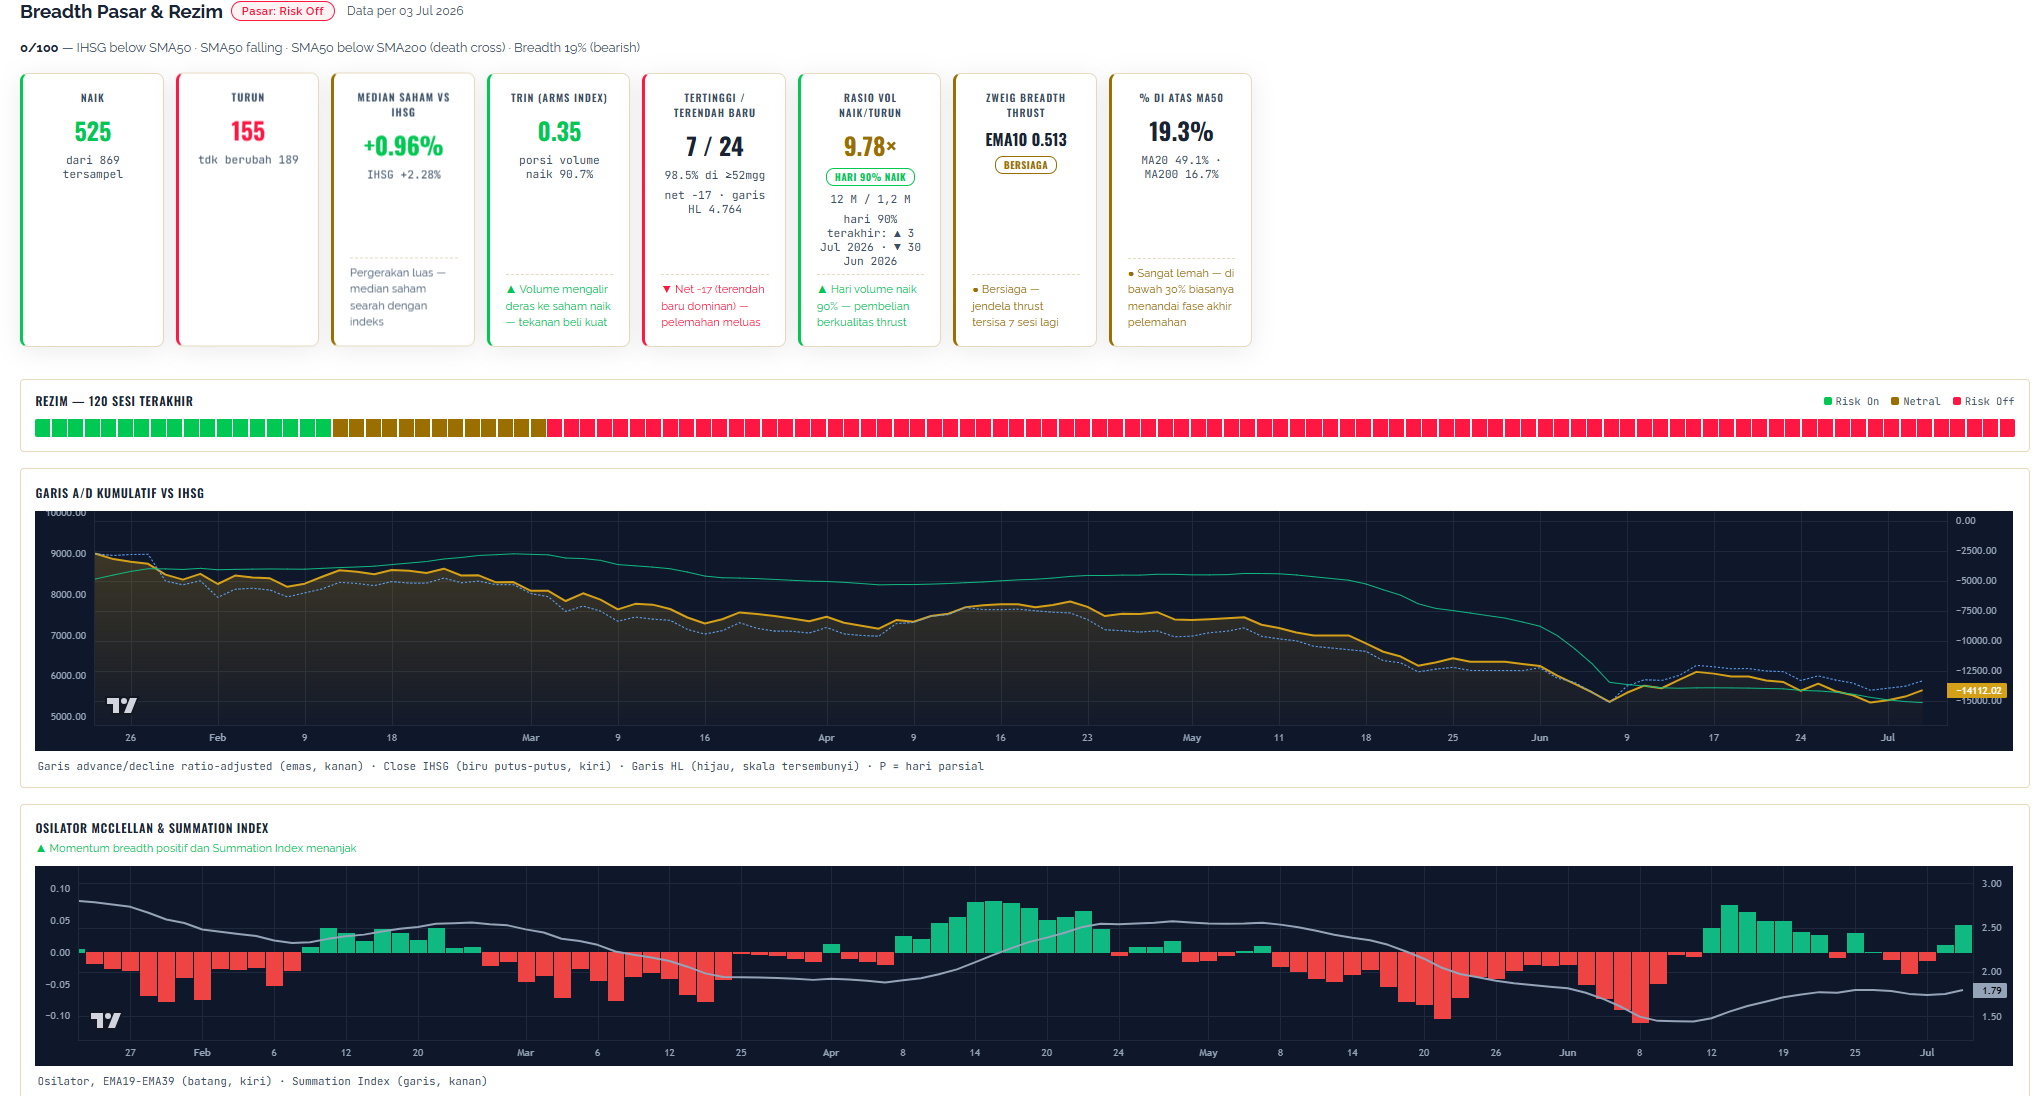
Task: Click the Momentum breadth positif note
Action: pos(196,848)
